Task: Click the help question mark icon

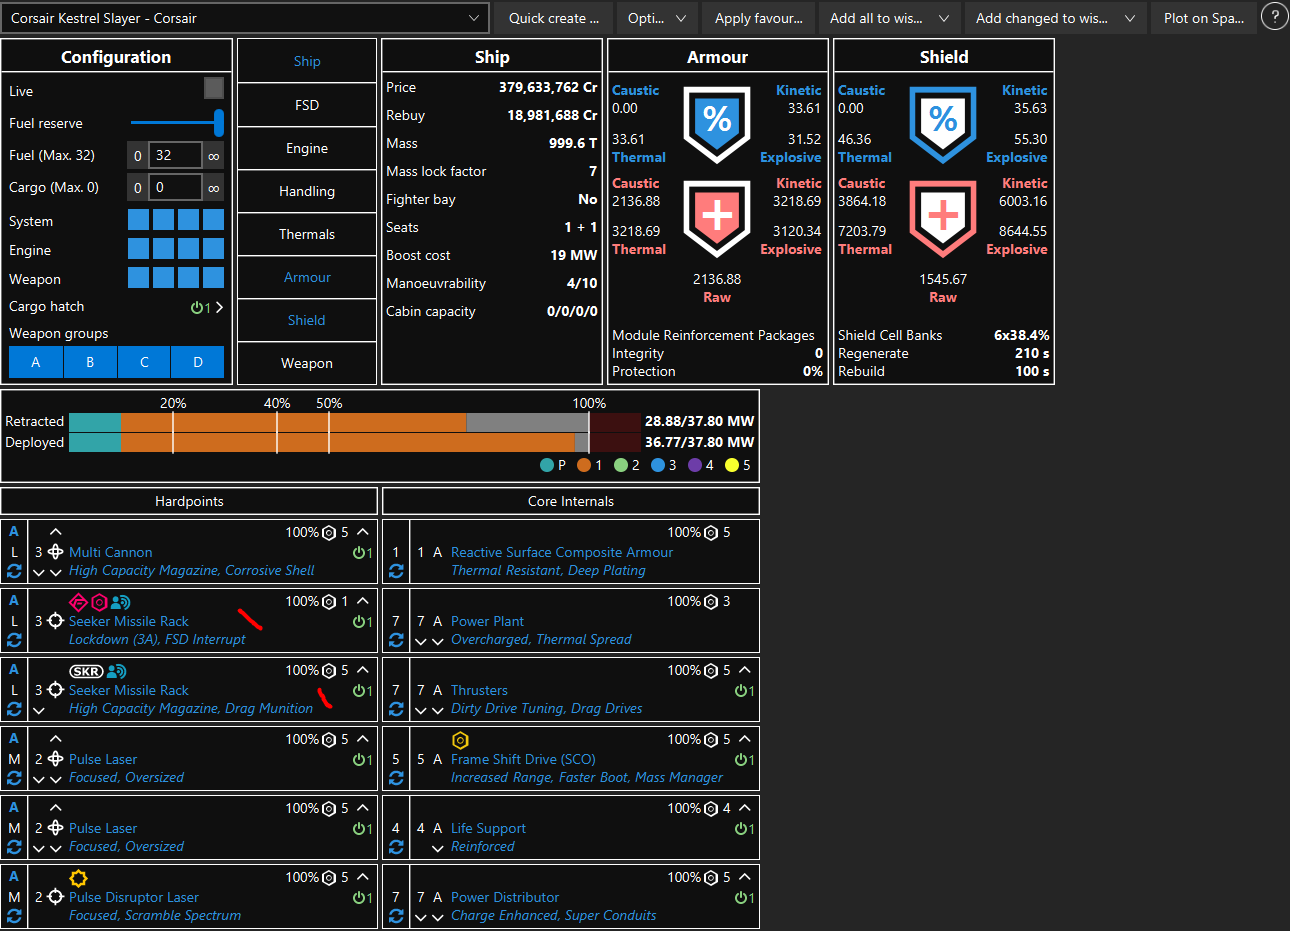Action: (x=1274, y=17)
